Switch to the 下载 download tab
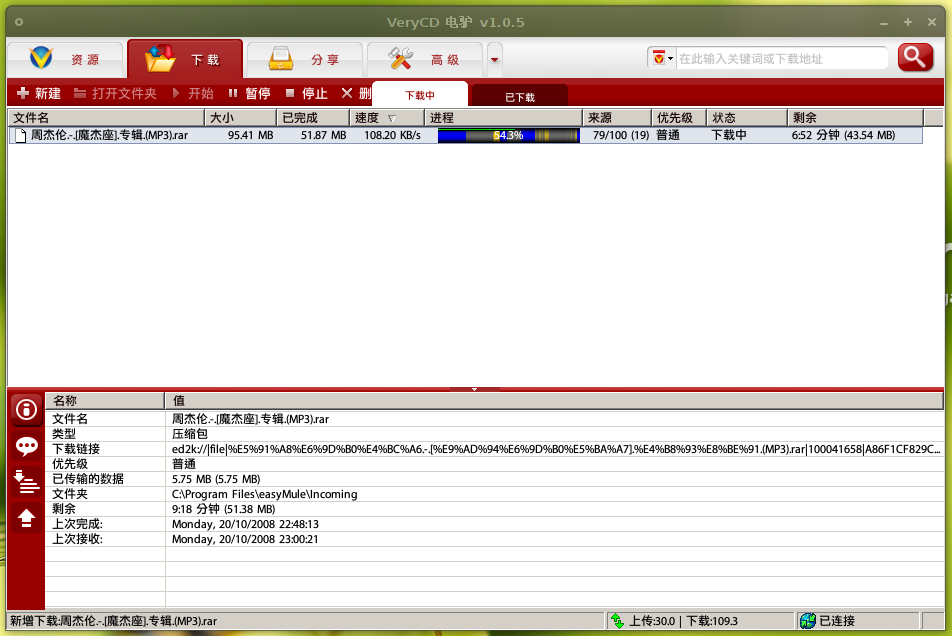Screen dimensions: 952x636 (185, 59)
